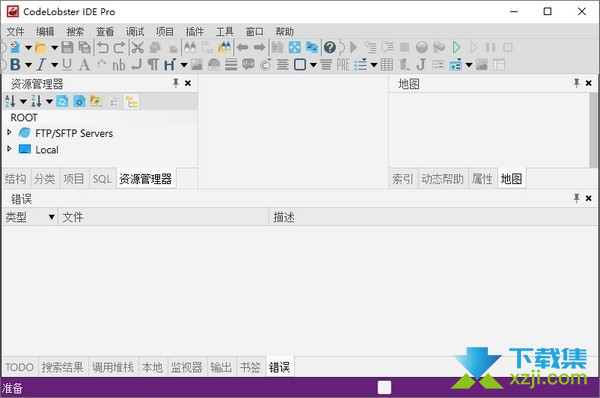Open the Open-folder dropdown arrow
Image resolution: width=600 pixels, height=398 pixels.
point(54,48)
